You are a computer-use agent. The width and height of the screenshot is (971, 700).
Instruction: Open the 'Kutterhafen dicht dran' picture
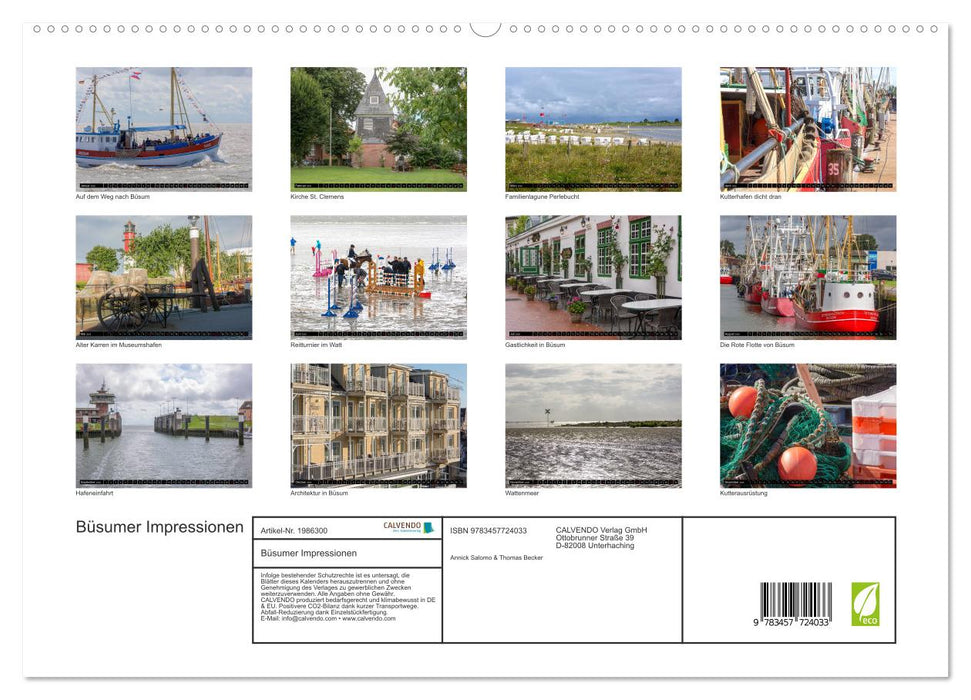808,127
